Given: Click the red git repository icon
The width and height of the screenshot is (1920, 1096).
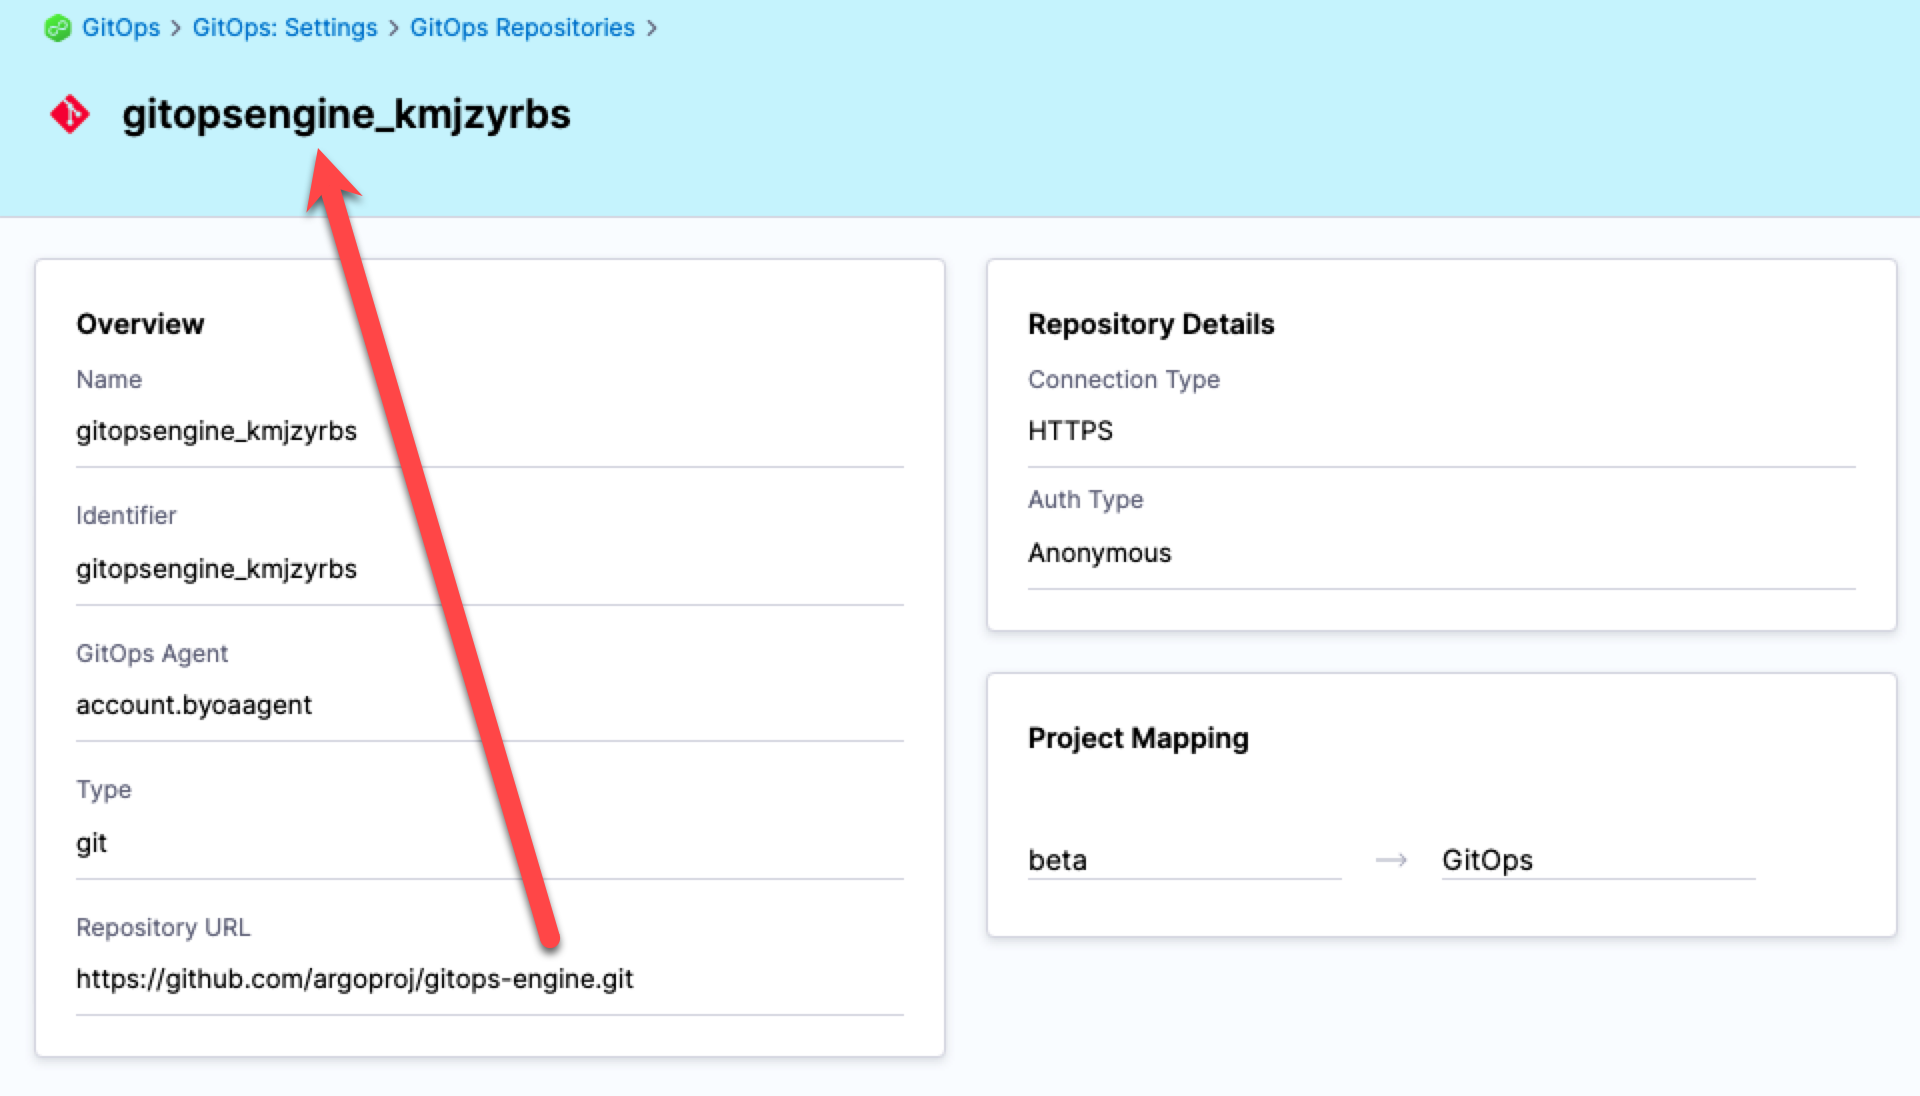Looking at the screenshot, I should [70, 114].
